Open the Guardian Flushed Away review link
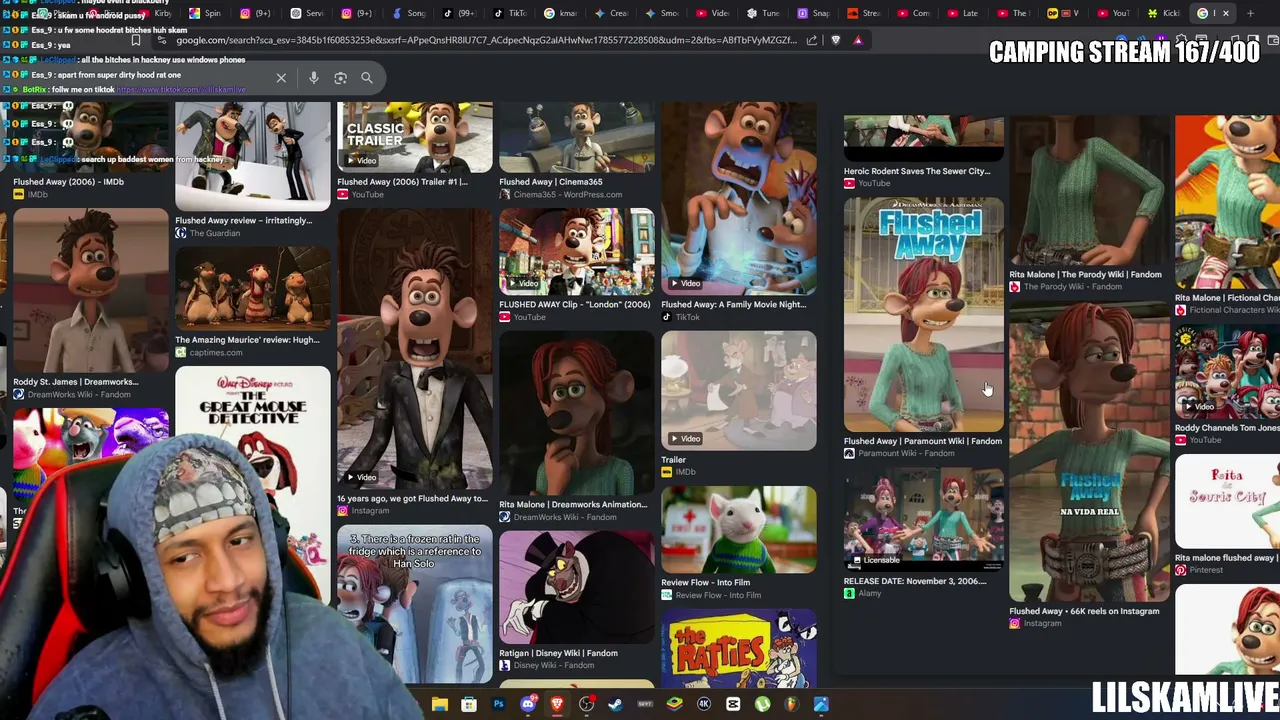The image size is (1280, 720). tap(244, 221)
